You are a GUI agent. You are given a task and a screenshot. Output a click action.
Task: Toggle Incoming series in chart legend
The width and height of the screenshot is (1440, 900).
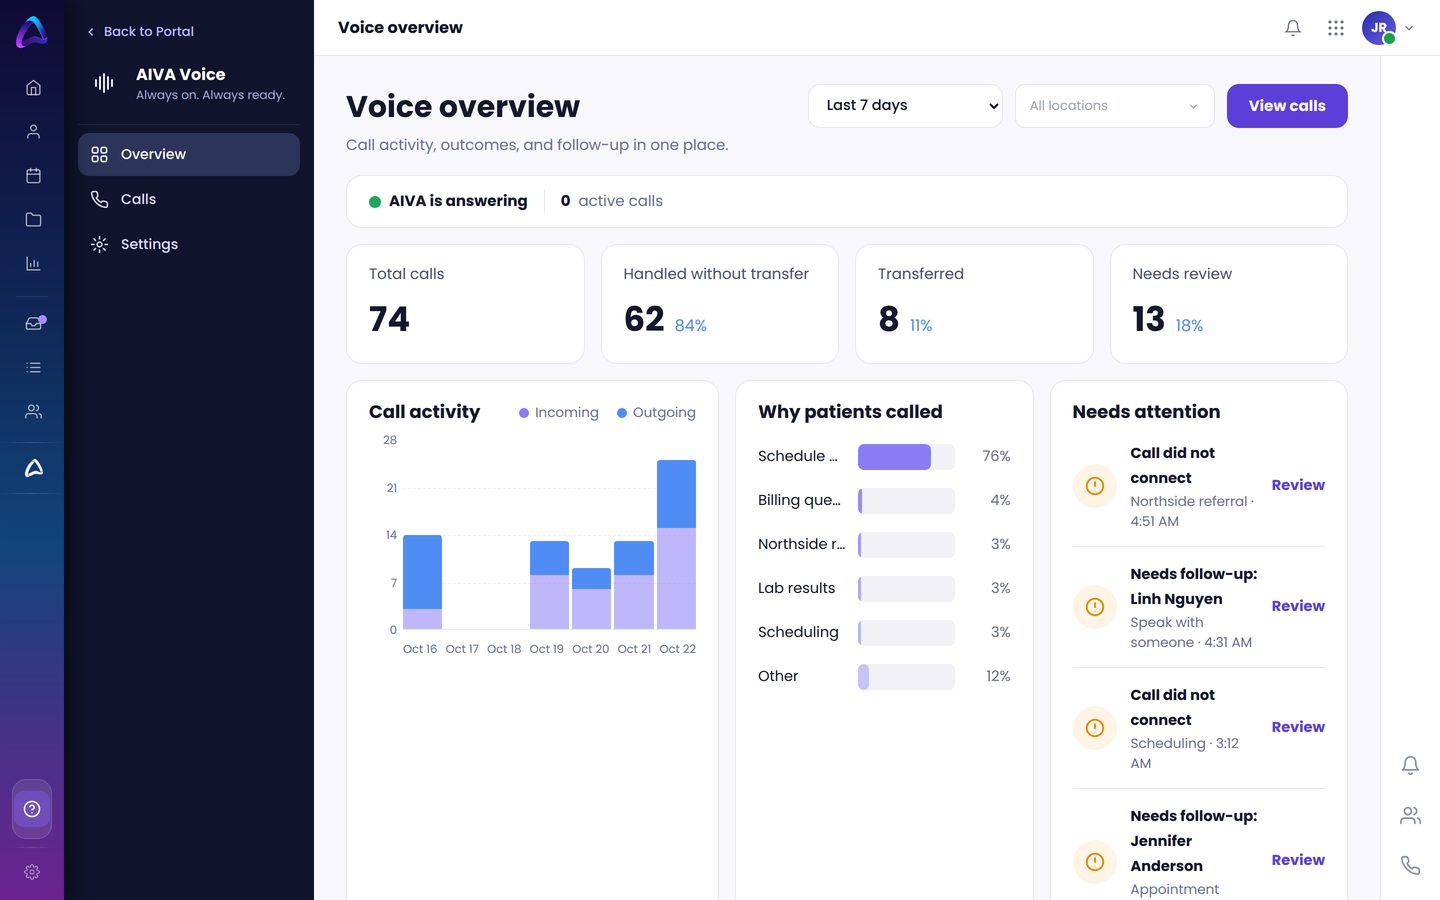click(x=558, y=412)
